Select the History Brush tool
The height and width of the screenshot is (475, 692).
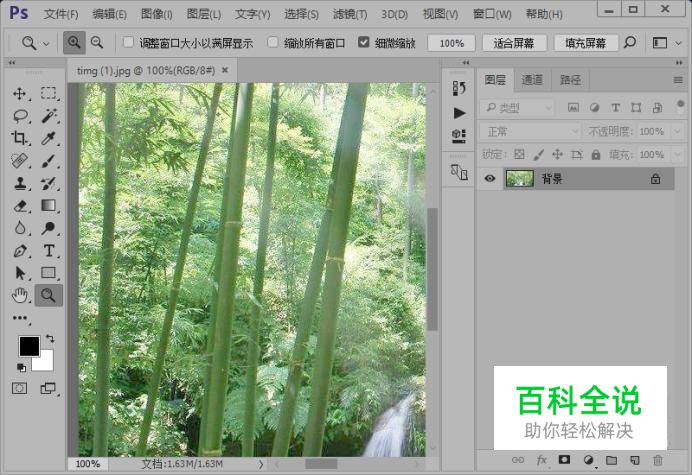coord(49,183)
